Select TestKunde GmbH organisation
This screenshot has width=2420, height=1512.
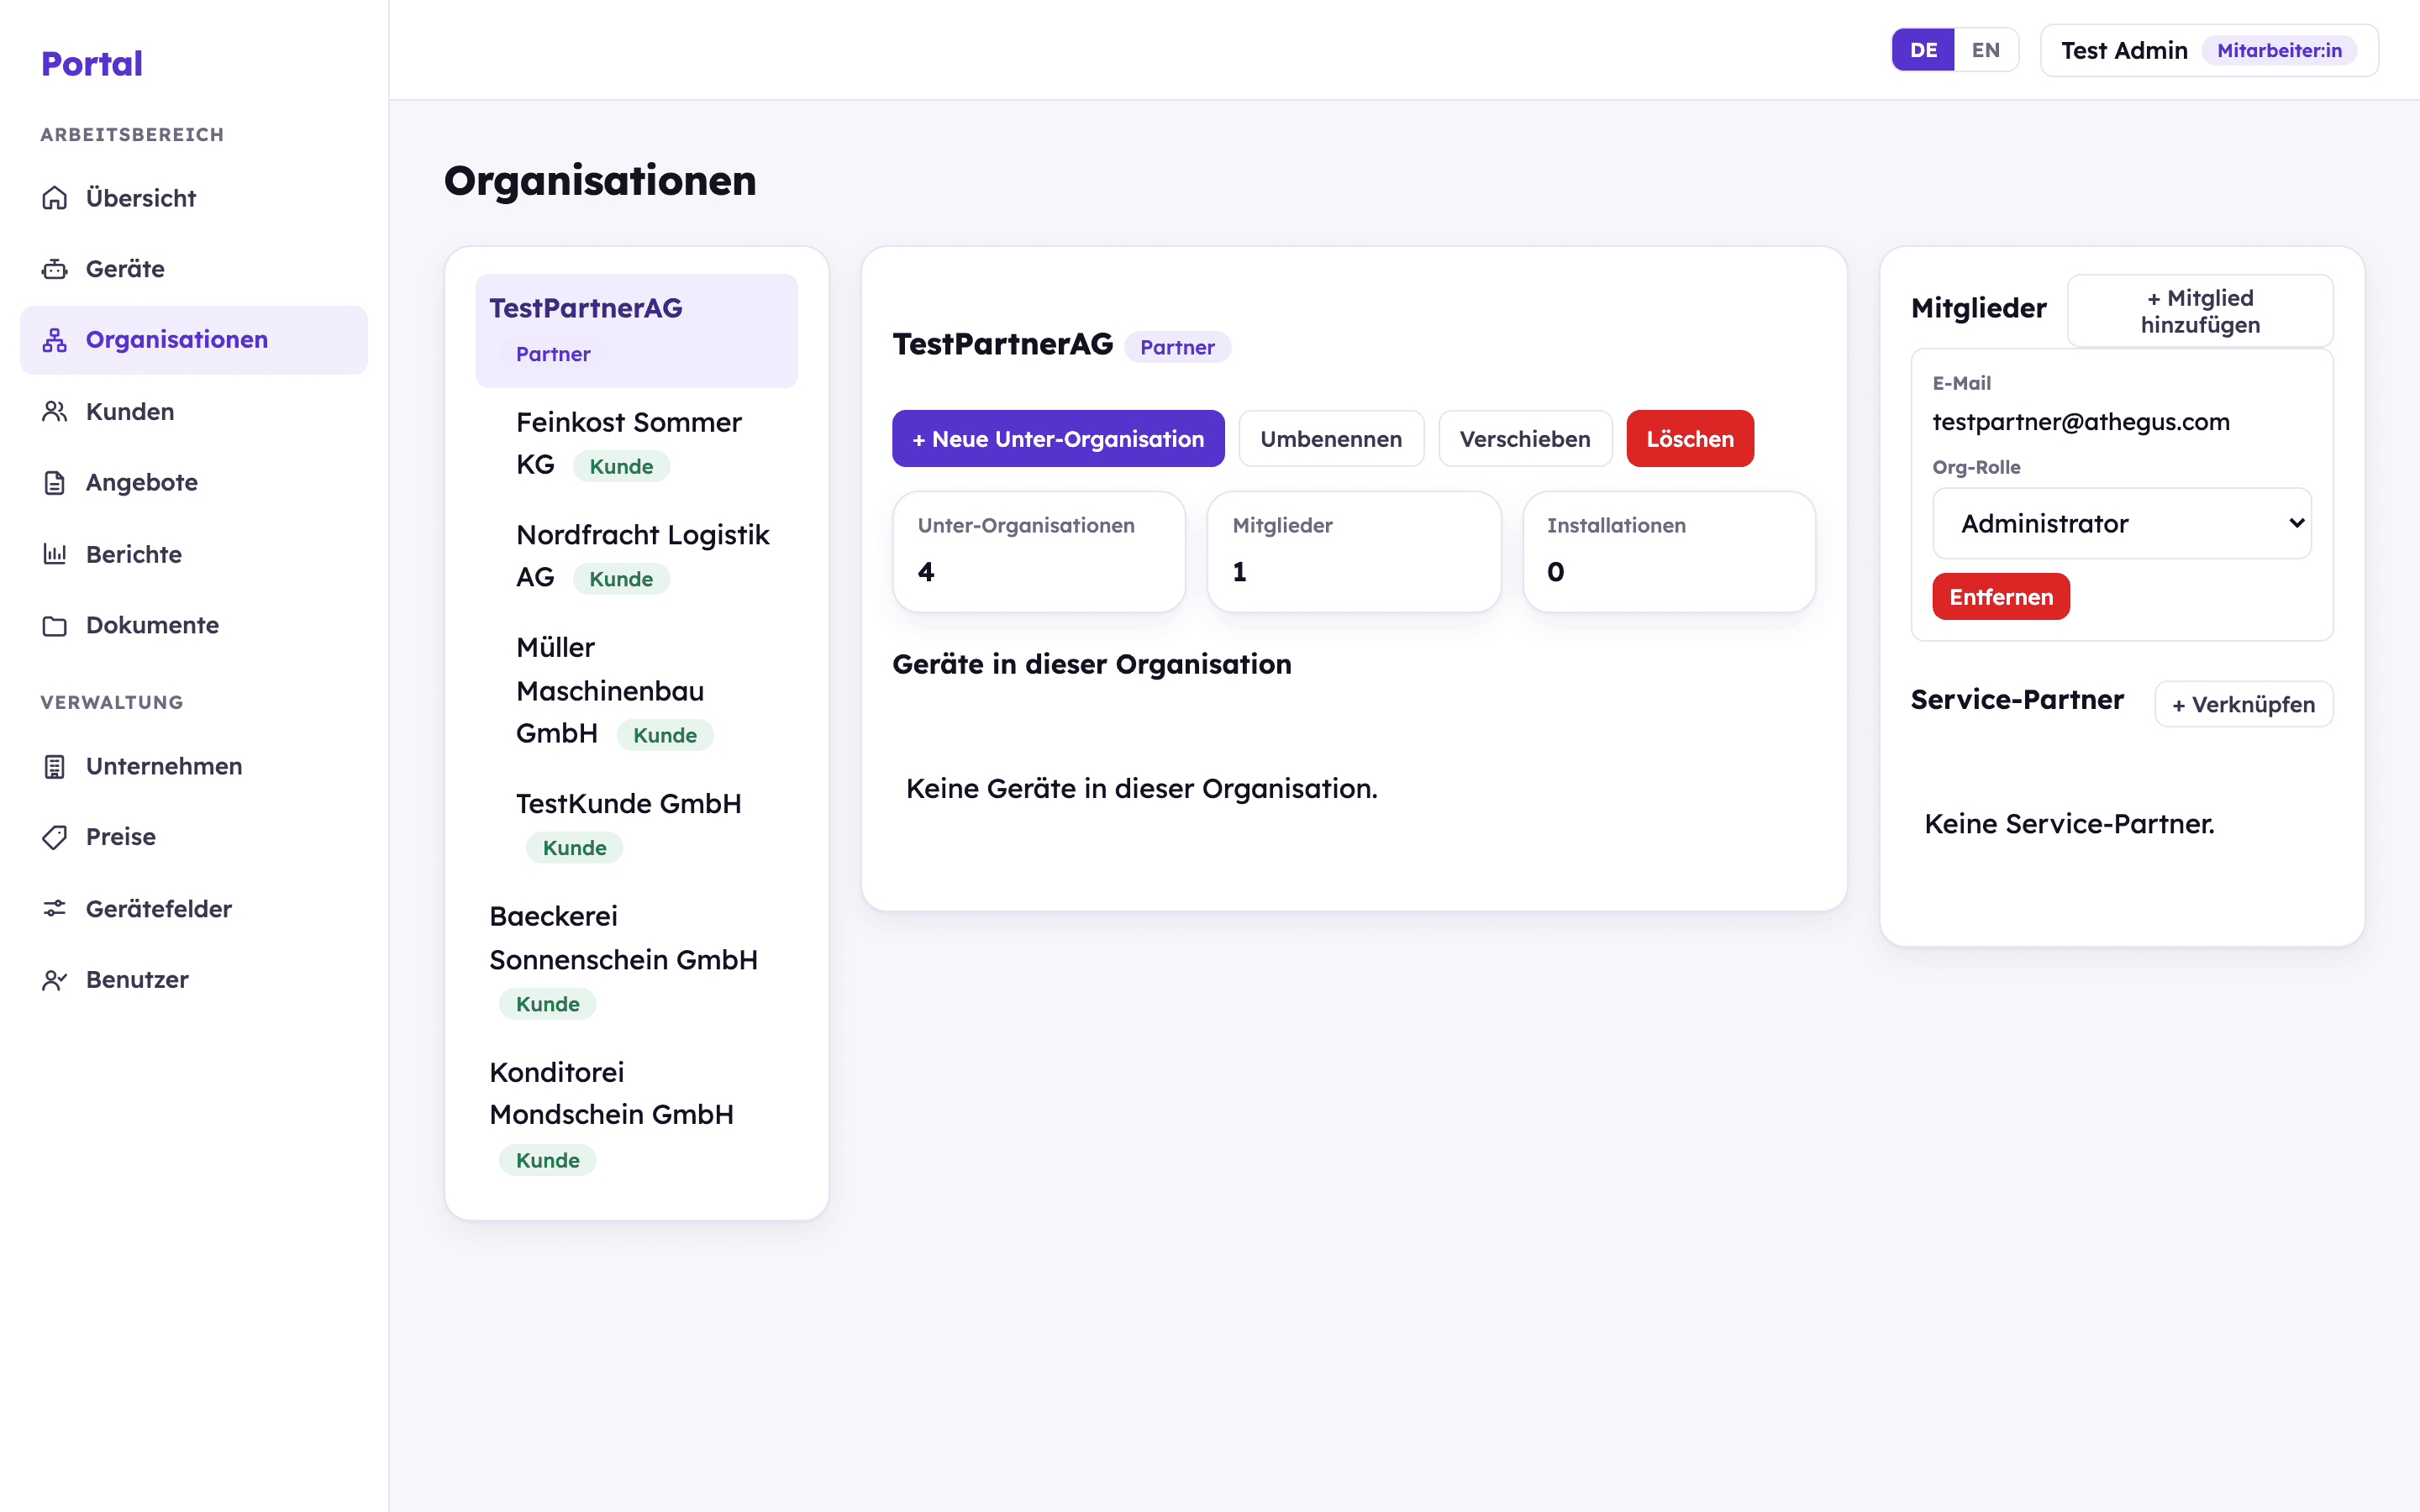650,825
